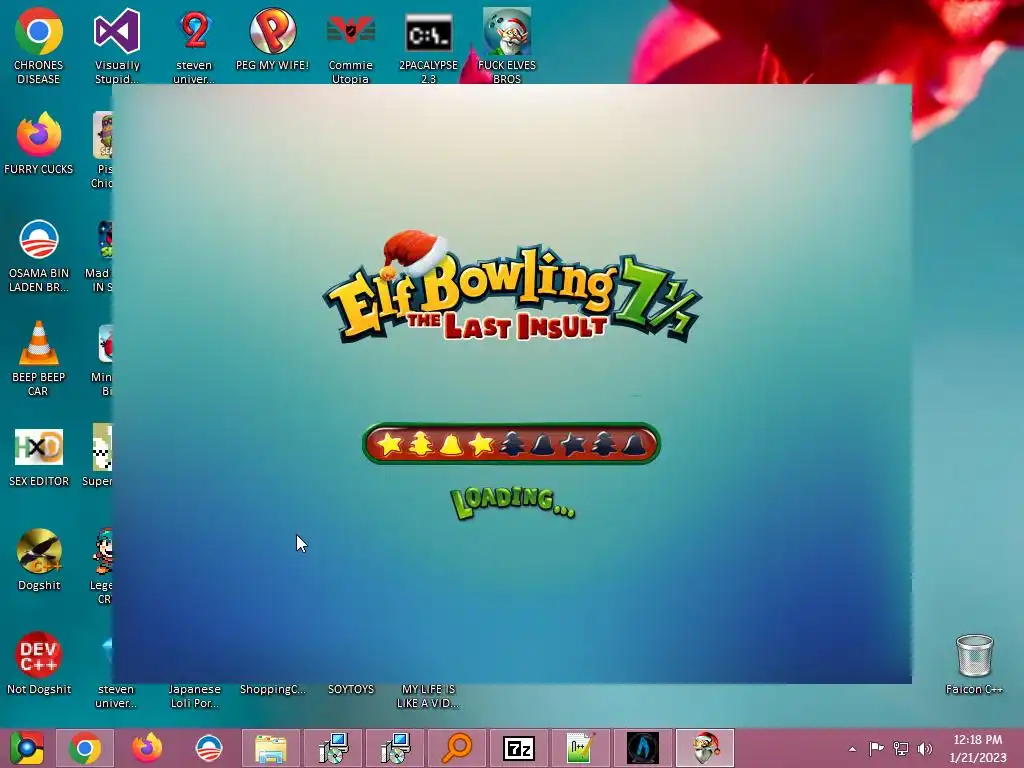Select the ShoppingC... desktop label
Screen dimensions: 1024x768
(272, 689)
